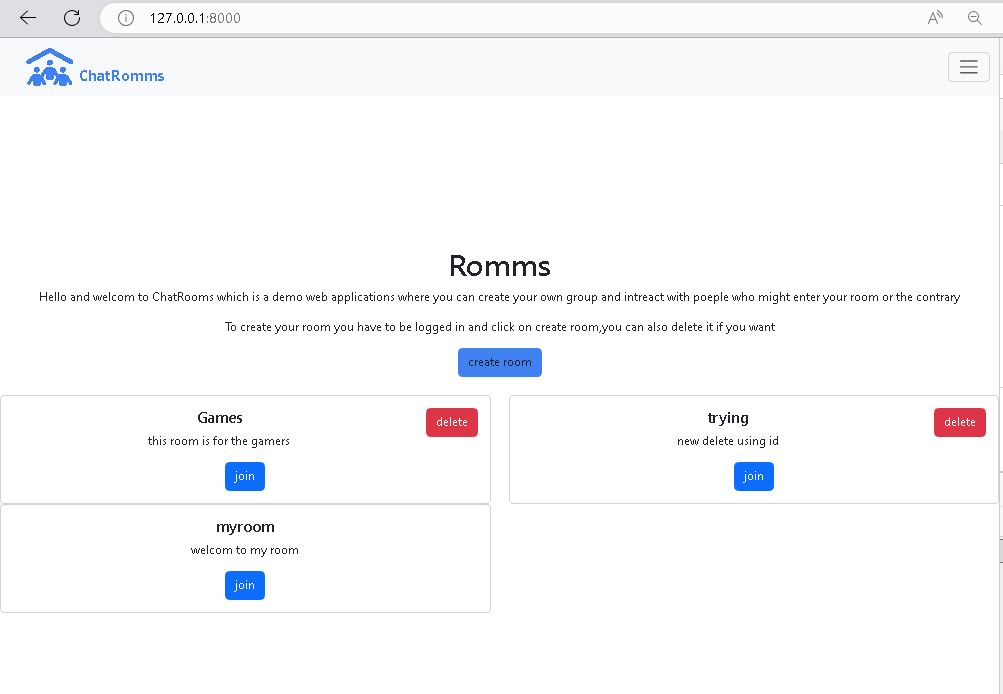1003x694 pixels.
Task: Activate the Read aloud icon
Action: (935, 18)
